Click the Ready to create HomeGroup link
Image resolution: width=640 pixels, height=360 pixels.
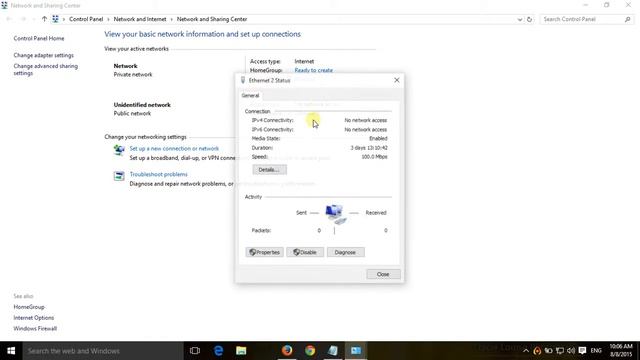tap(313, 70)
